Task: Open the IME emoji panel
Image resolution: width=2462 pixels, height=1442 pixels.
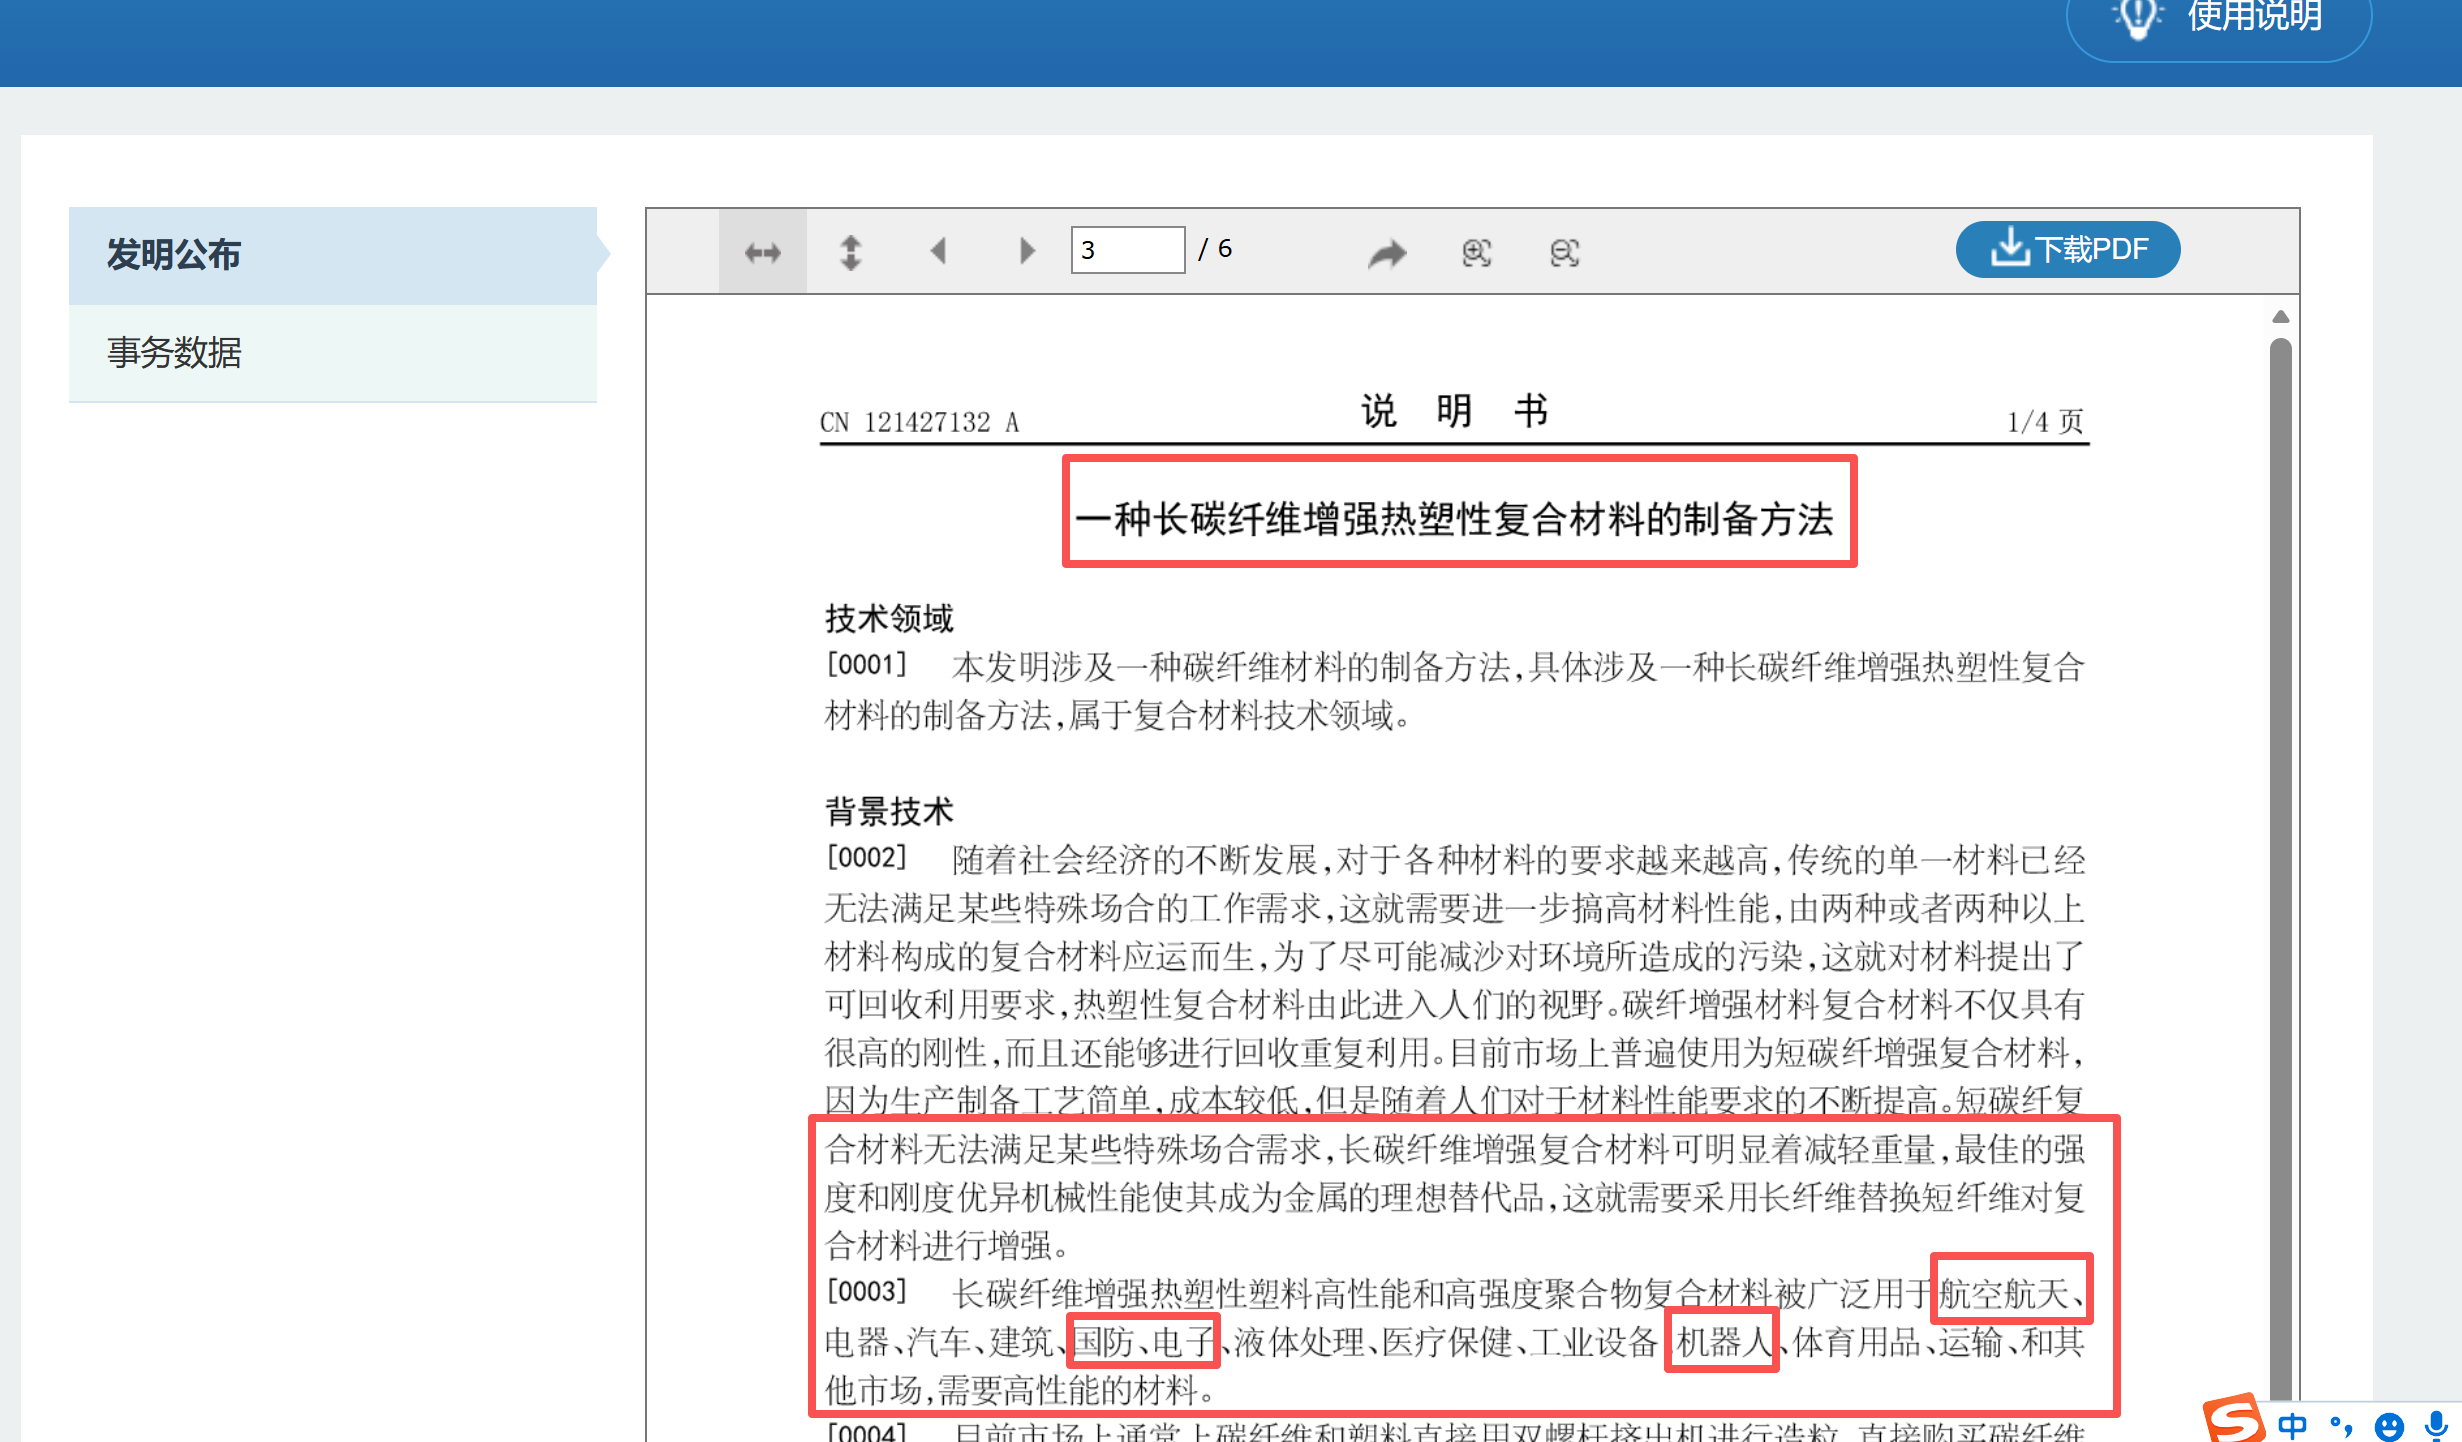Action: (x=2389, y=1424)
